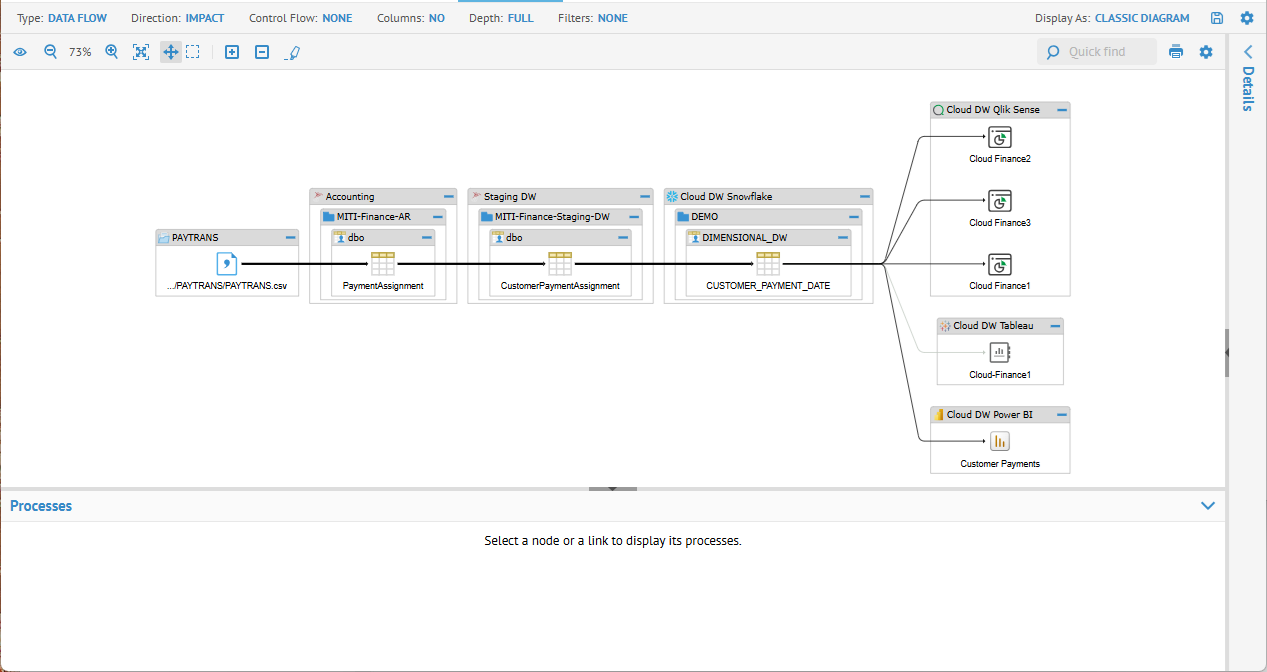Viewport: 1267px width, 672px height.
Task: Collapse the Cloud DW Snowflake group
Action: pos(862,197)
